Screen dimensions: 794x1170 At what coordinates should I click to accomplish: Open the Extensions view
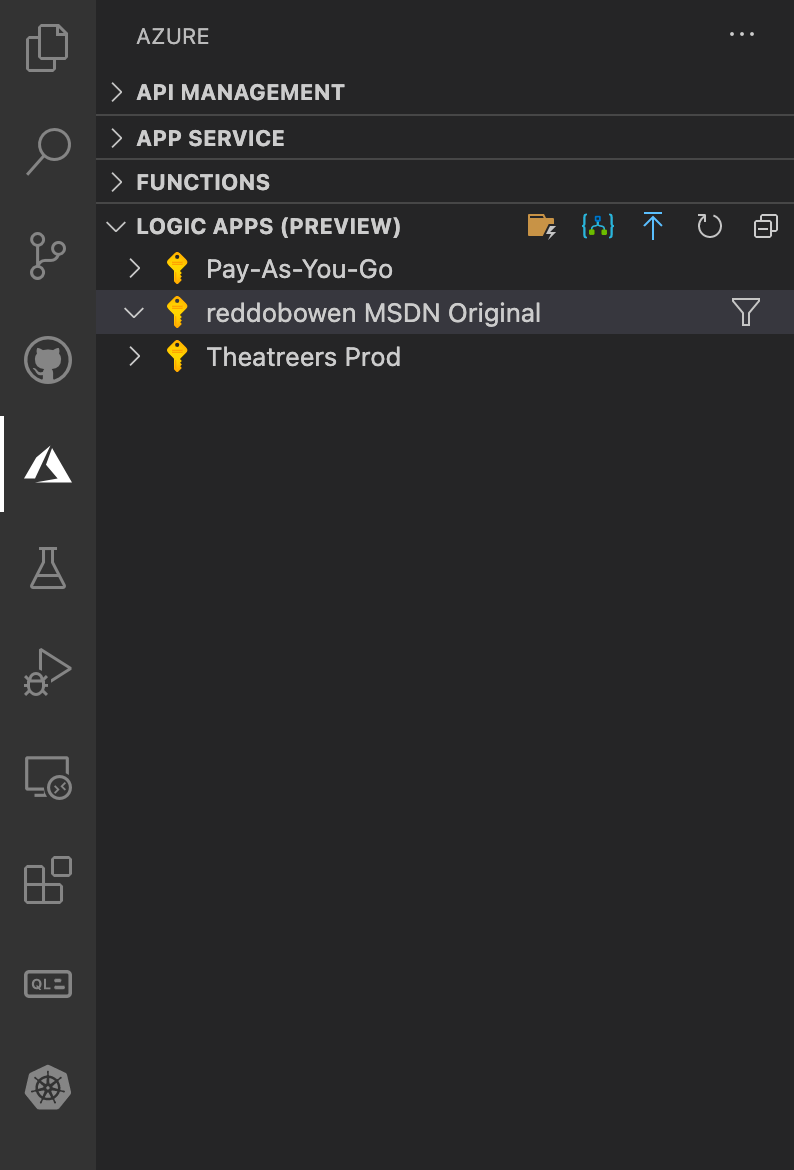47,881
